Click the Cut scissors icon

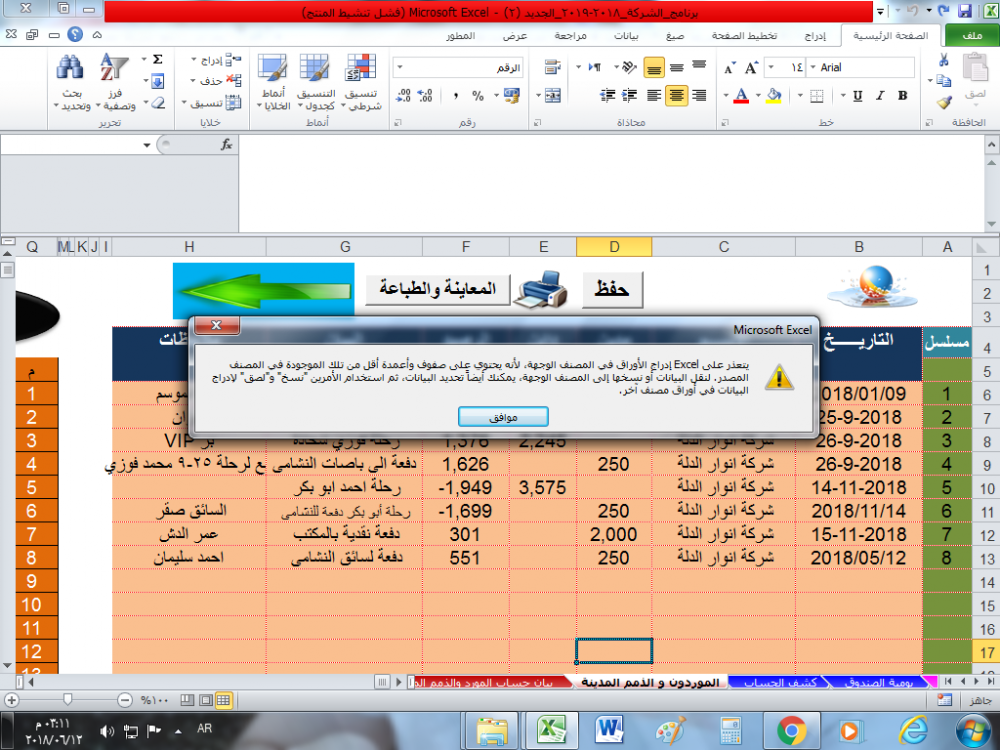pyautogui.click(x=943, y=61)
